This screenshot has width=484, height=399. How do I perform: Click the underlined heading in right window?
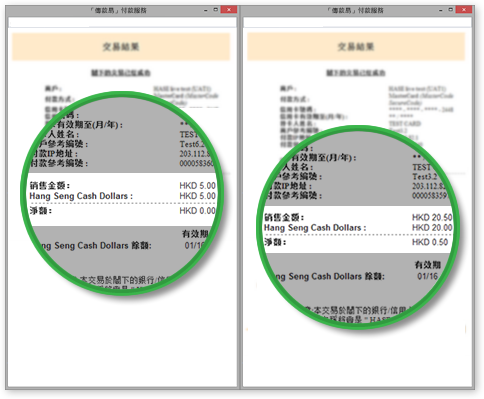[x=356, y=72]
